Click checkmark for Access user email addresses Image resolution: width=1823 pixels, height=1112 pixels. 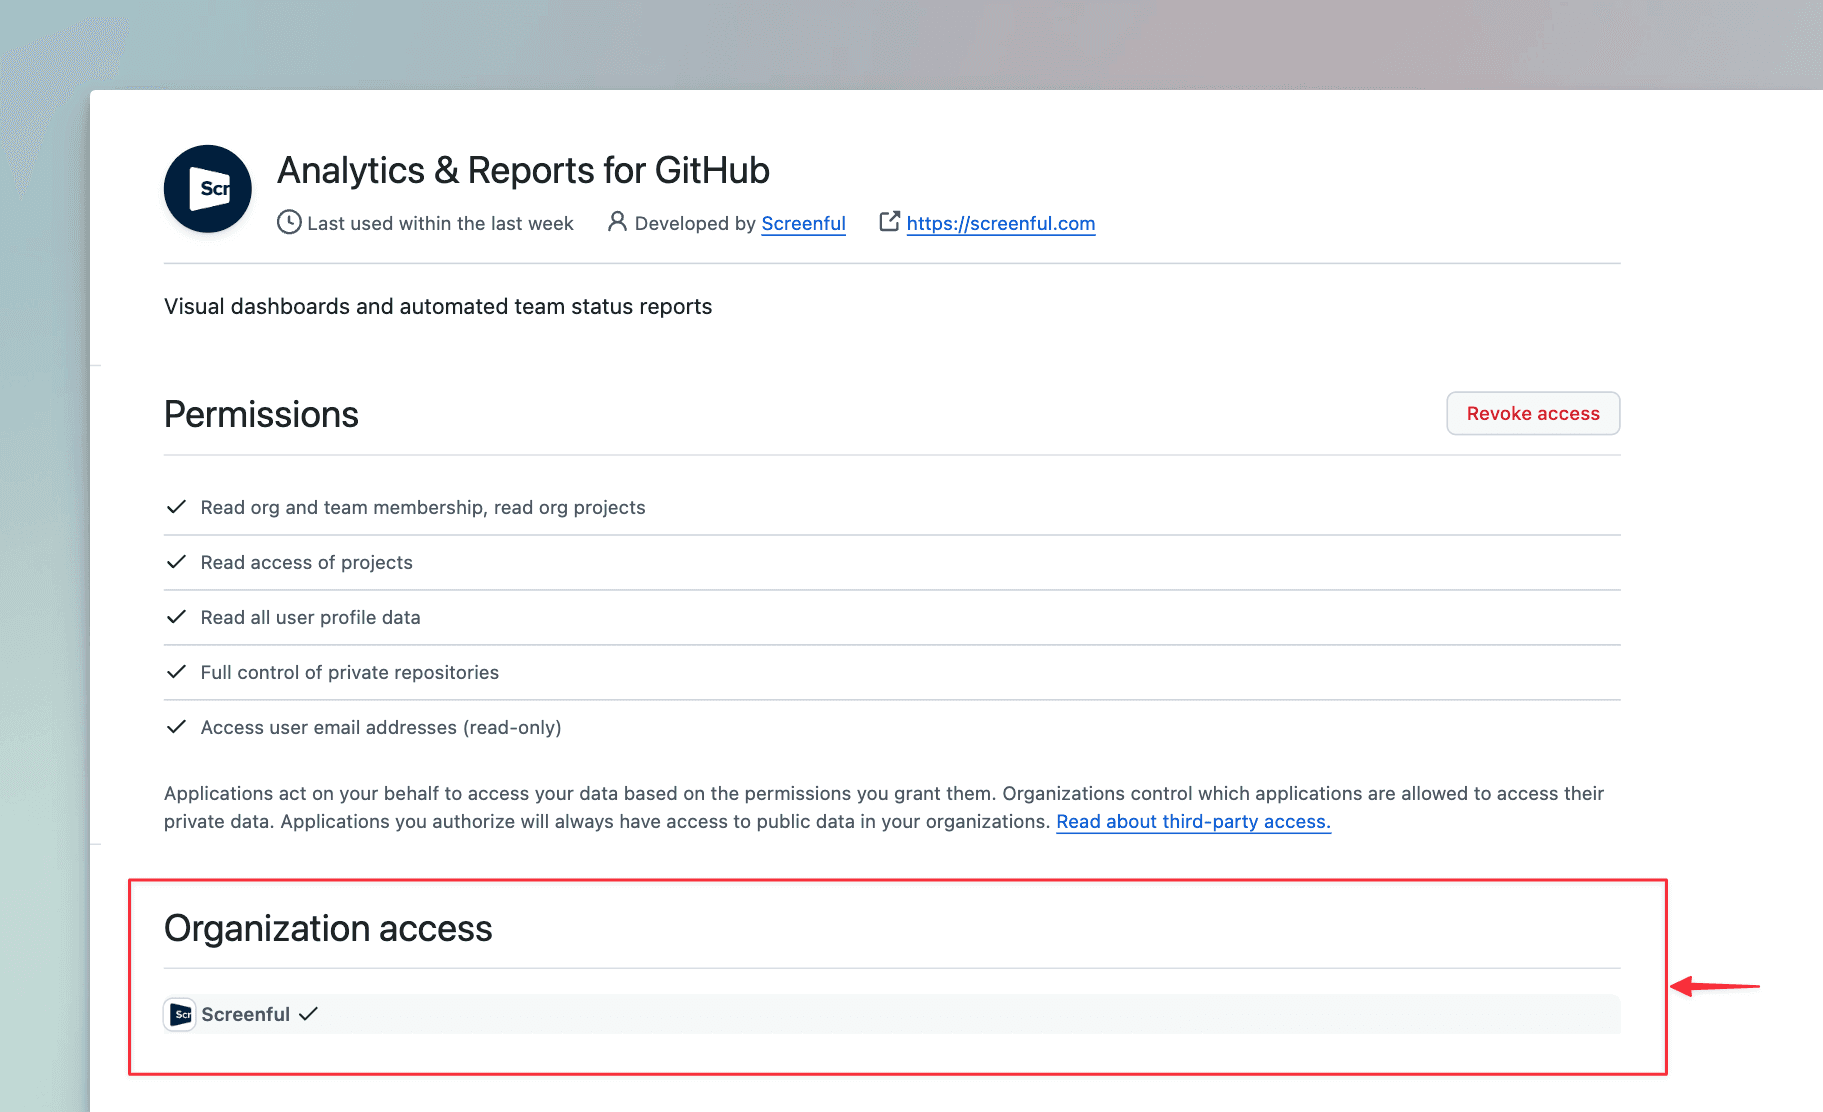pyautogui.click(x=176, y=727)
